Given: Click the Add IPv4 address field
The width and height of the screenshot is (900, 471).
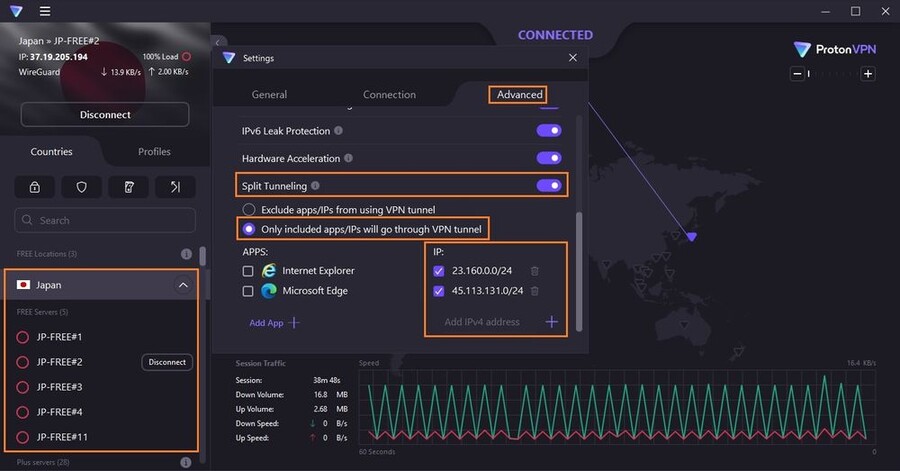Looking at the screenshot, I should coord(482,322).
